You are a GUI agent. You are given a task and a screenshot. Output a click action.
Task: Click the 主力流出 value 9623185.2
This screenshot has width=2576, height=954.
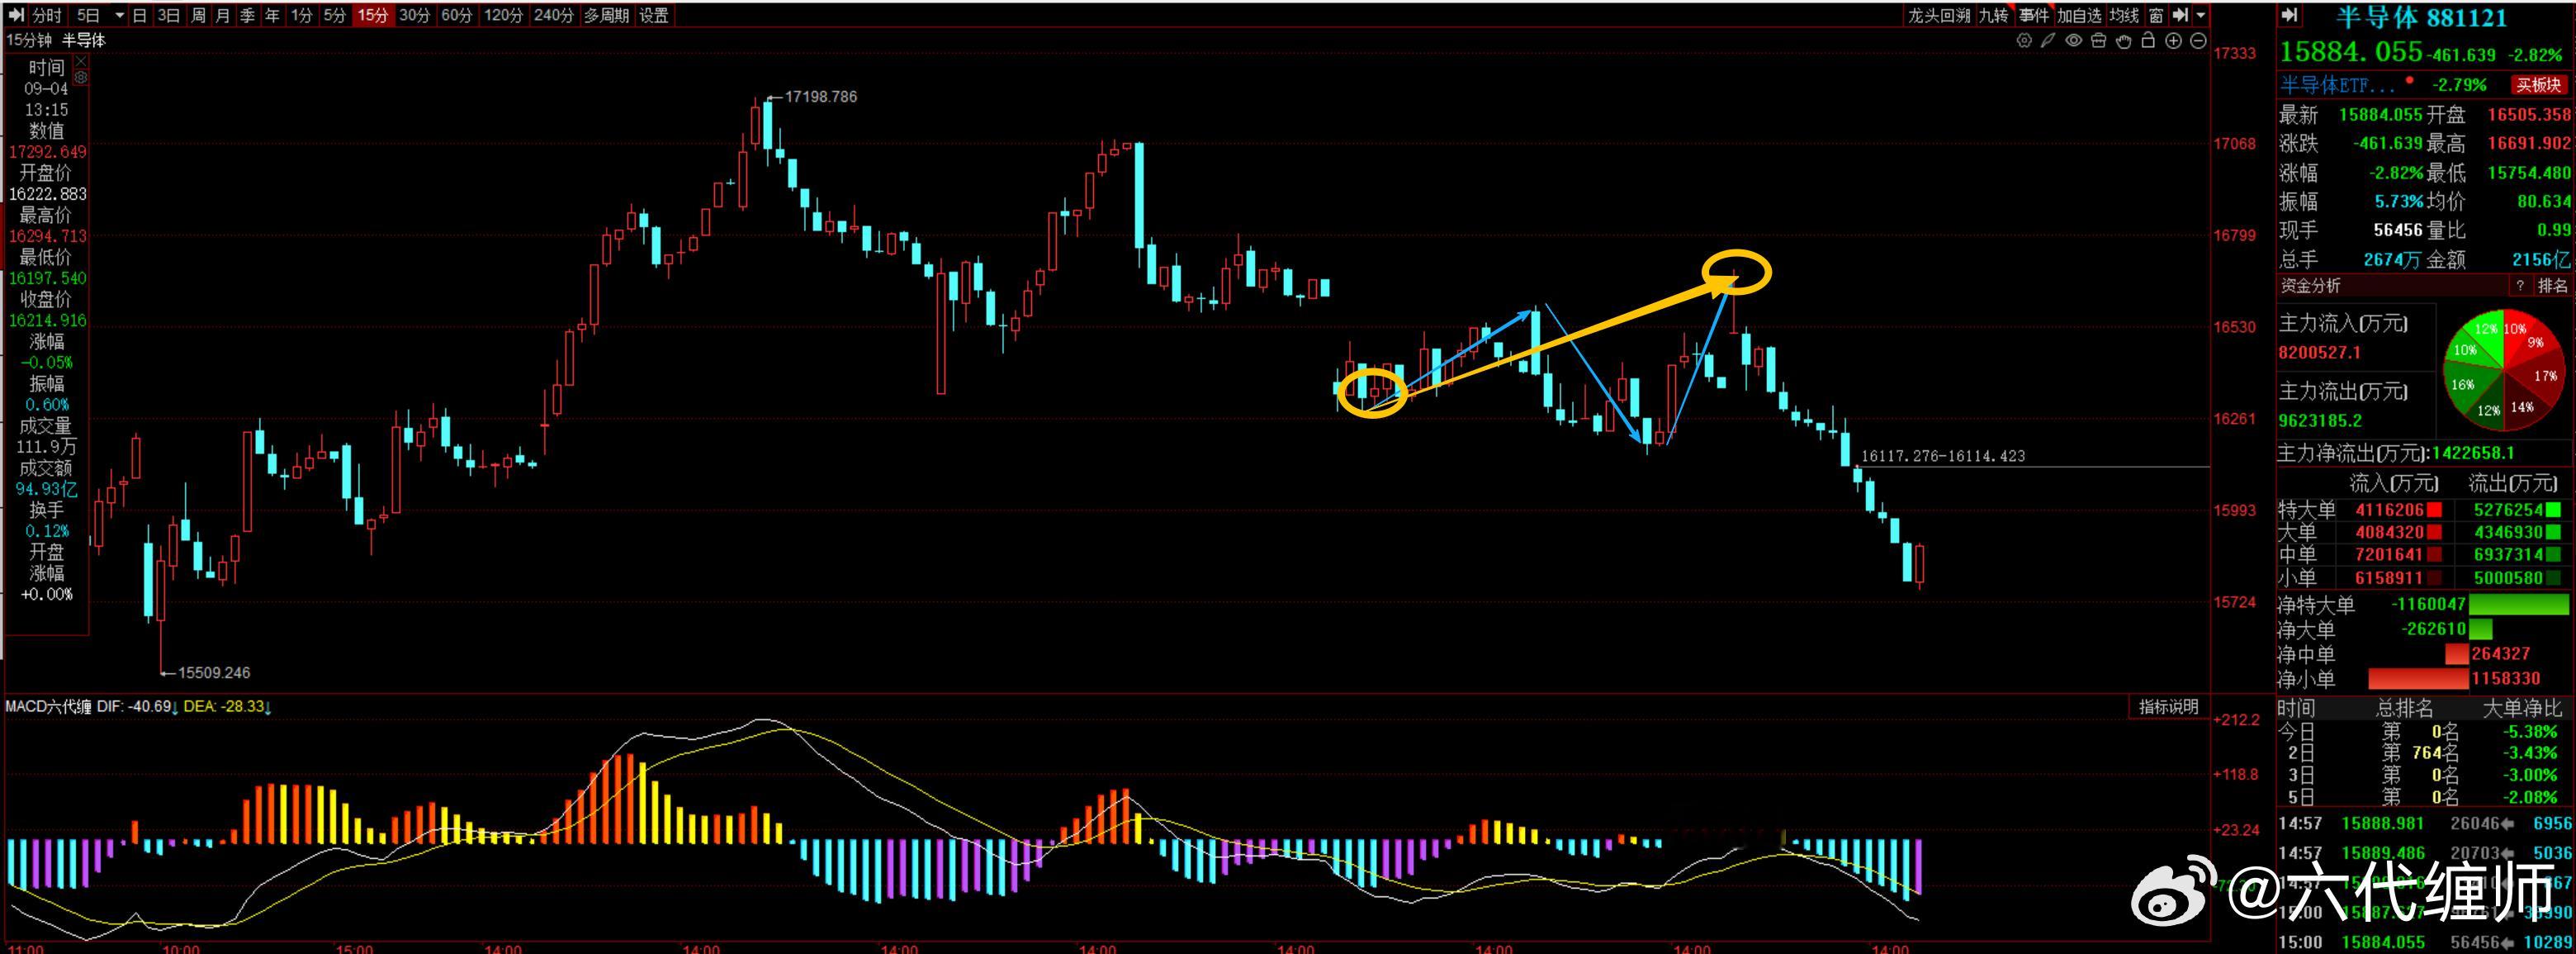tap(2320, 420)
